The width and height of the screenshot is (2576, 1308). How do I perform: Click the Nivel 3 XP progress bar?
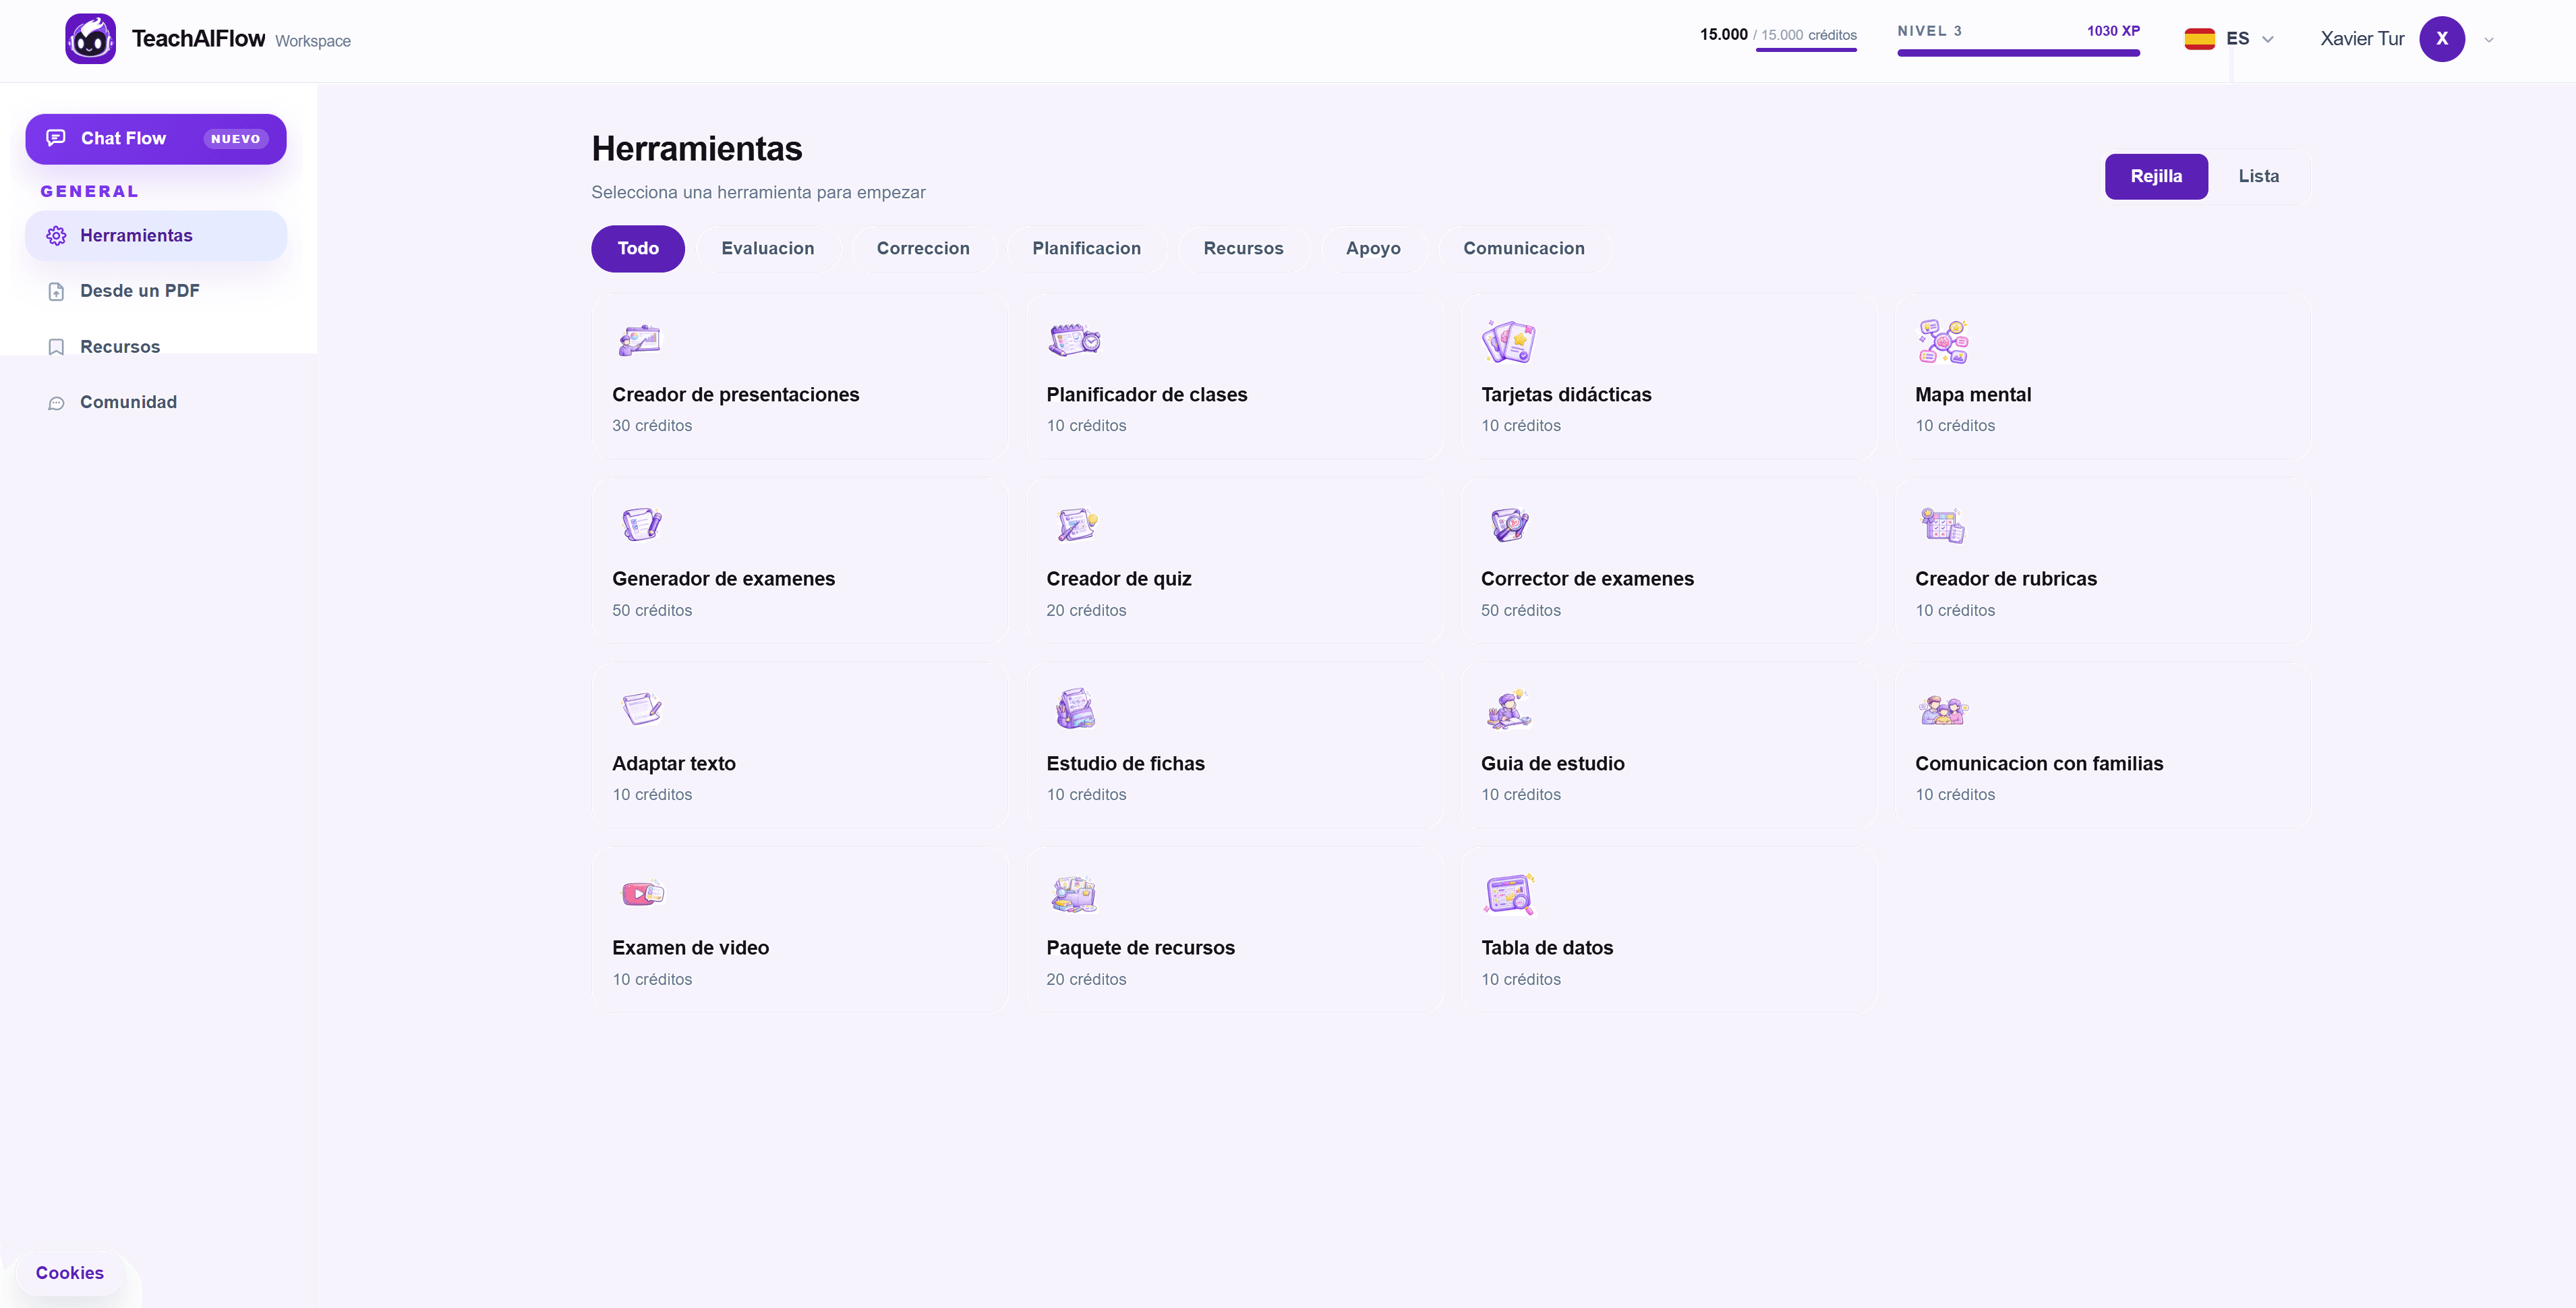pyautogui.click(x=2018, y=53)
